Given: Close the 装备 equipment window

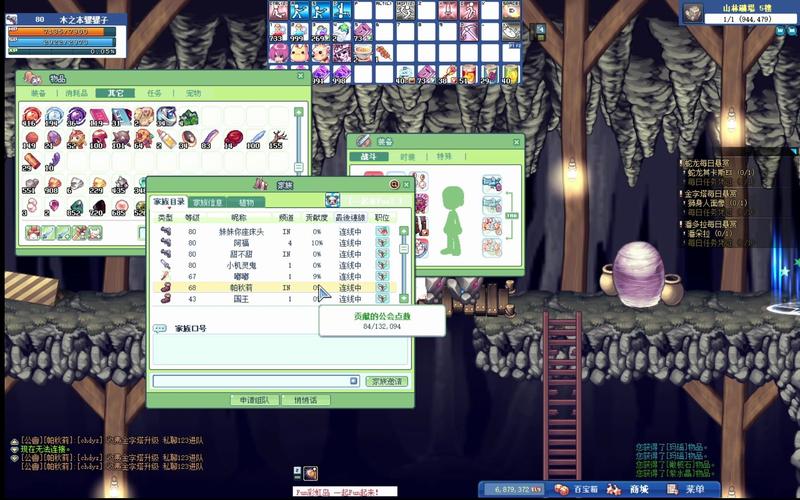Looking at the screenshot, I should [516, 142].
